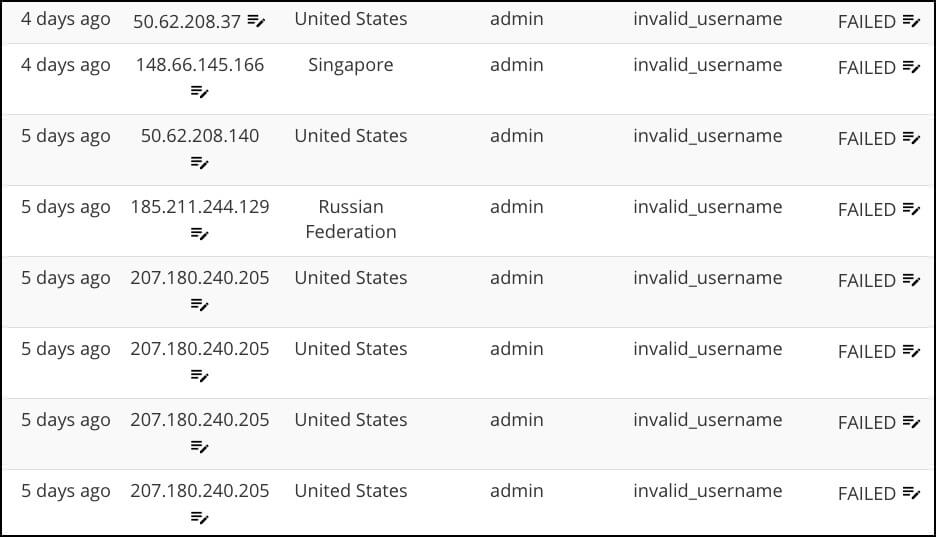Open the FAILED edit icon in the last table row

pos(911,493)
